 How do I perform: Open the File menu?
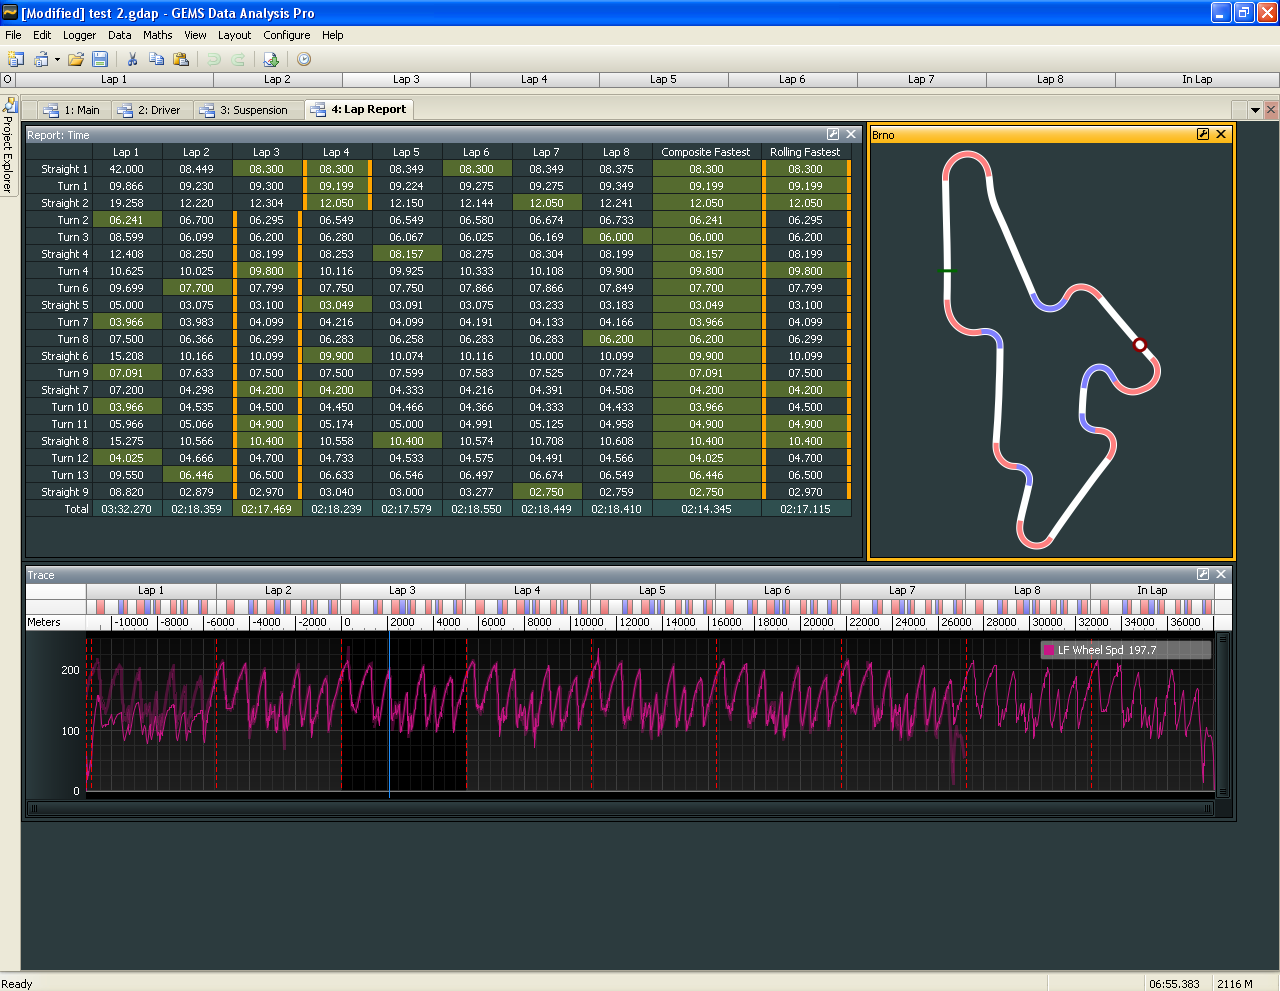click(13, 35)
